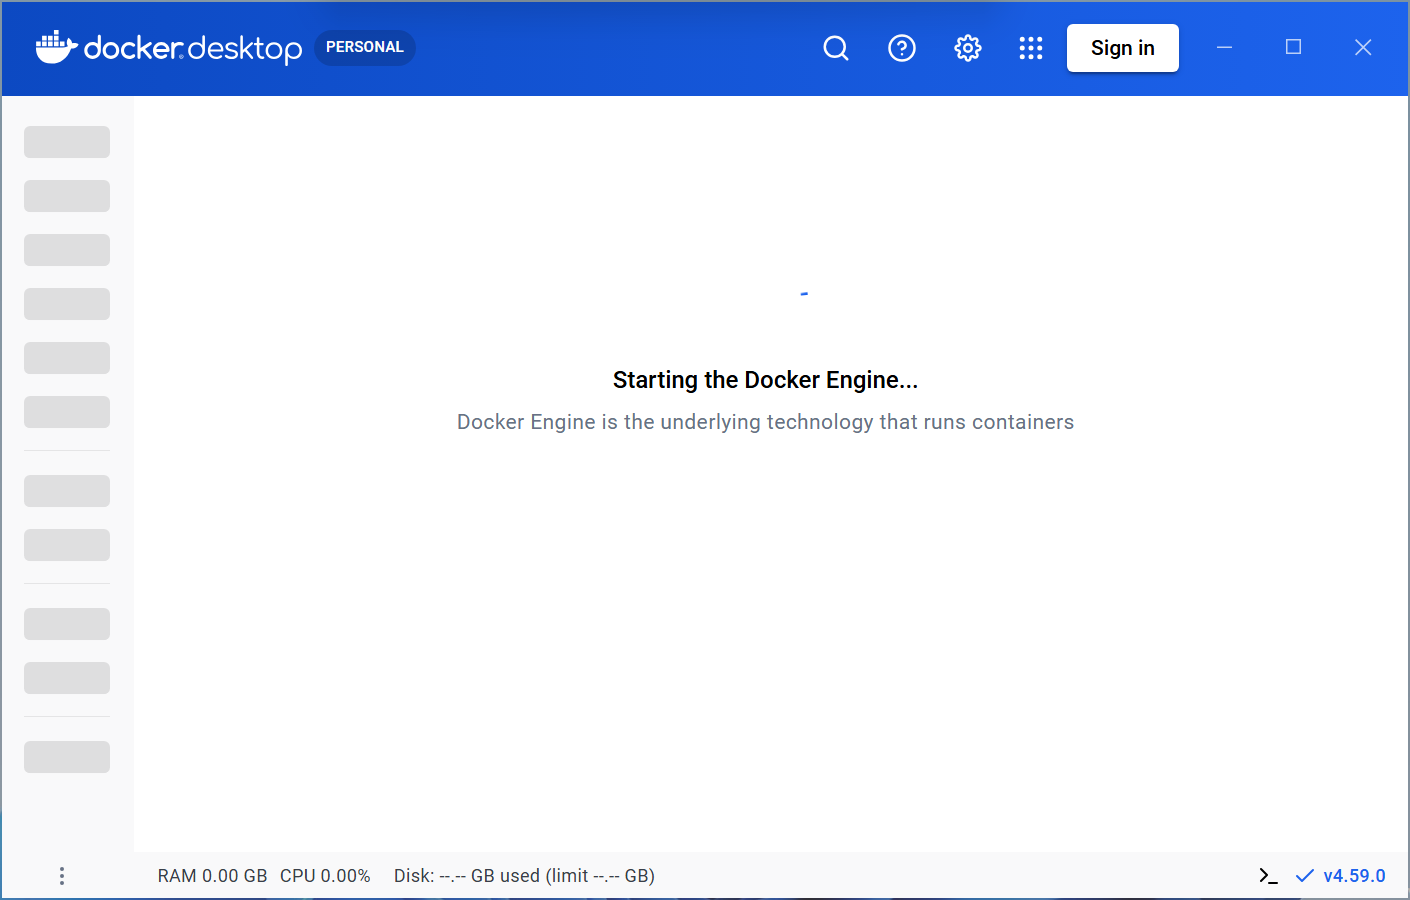Click the RAM usage indicator
Screen dimensions: 1410x900
212,875
